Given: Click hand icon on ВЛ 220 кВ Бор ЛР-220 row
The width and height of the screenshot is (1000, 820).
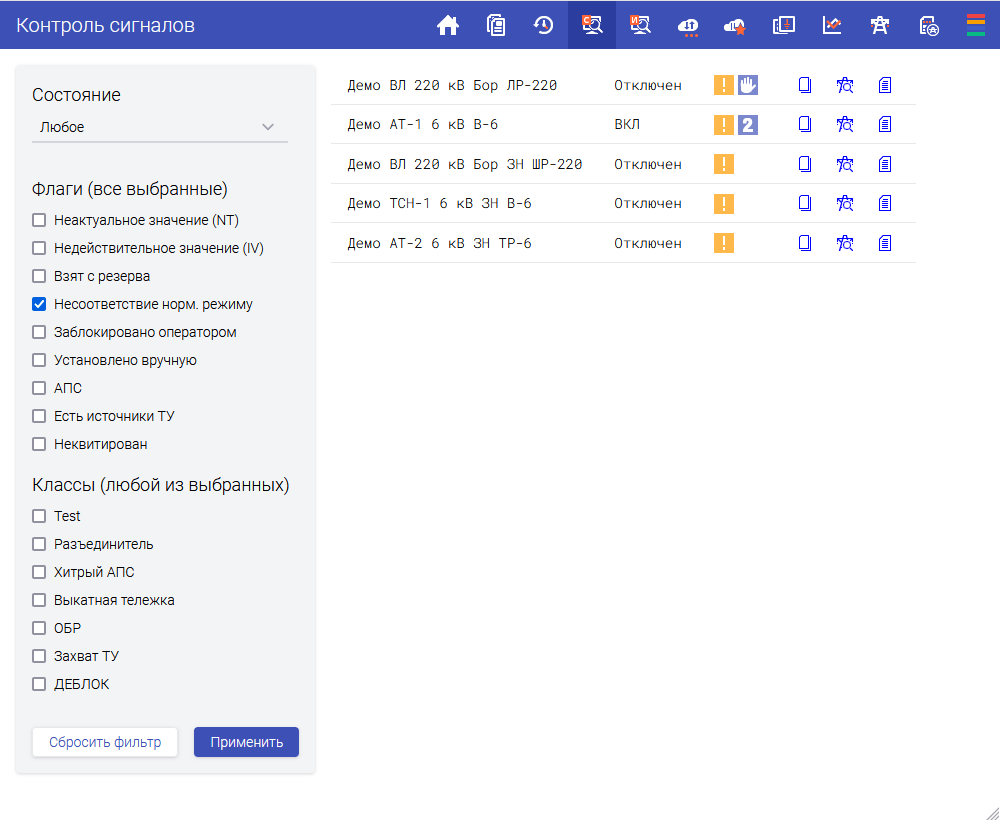Looking at the screenshot, I should (748, 86).
